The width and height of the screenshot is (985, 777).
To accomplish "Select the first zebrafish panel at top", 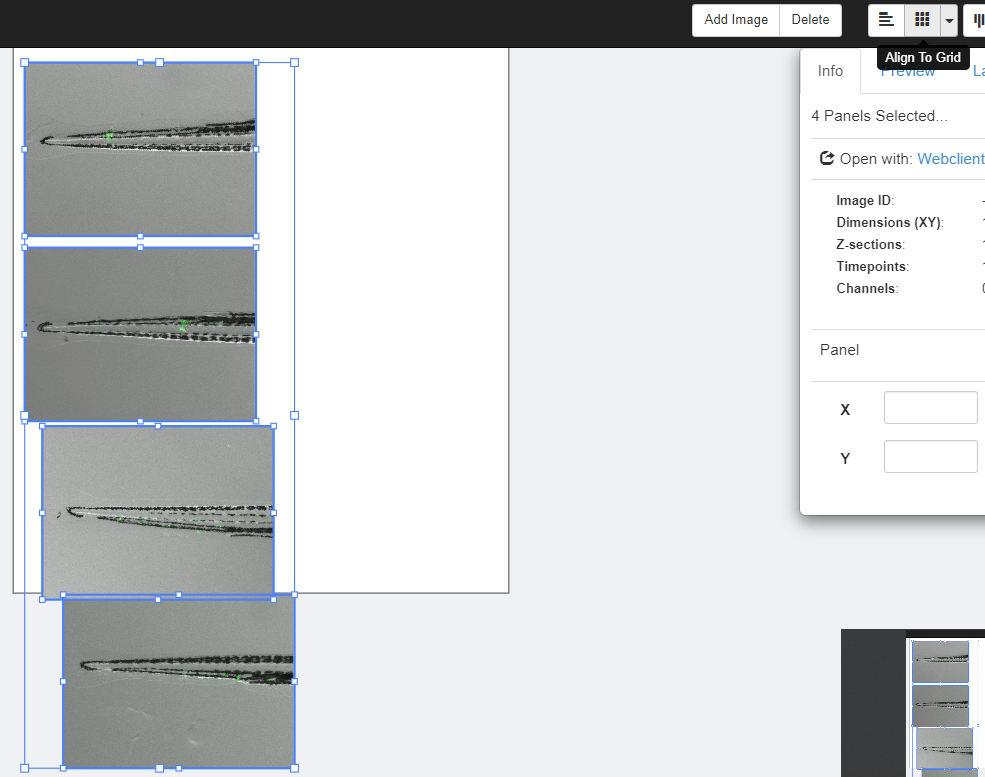I will (x=140, y=149).
